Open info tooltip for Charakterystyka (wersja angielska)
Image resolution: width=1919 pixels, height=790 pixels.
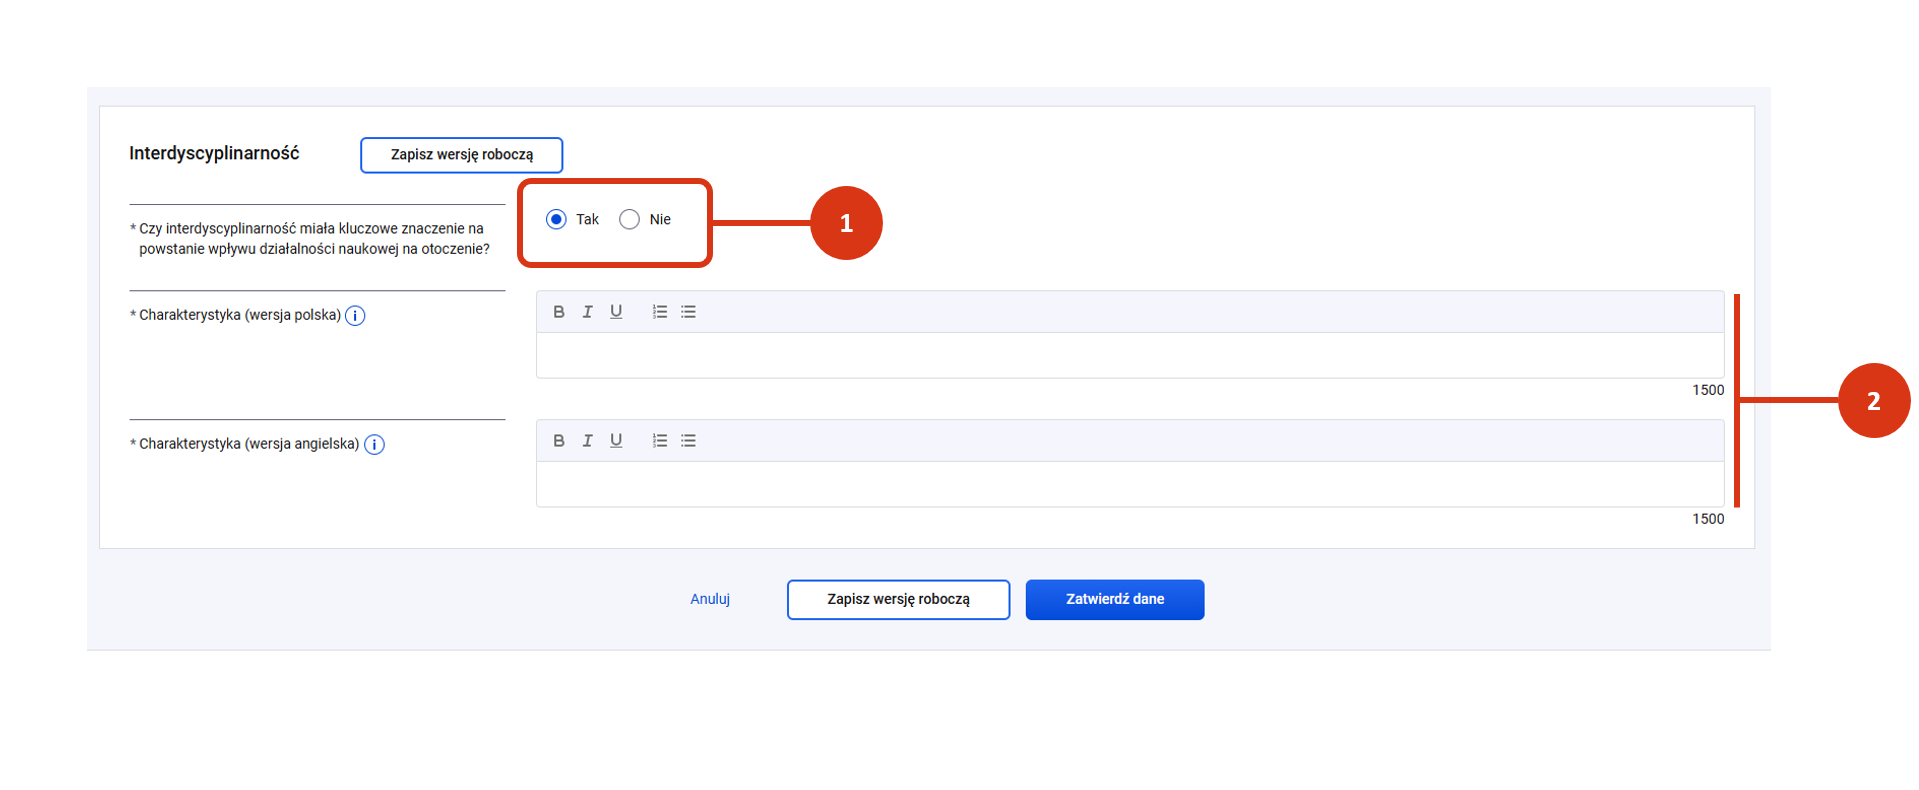pyautogui.click(x=374, y=445)
